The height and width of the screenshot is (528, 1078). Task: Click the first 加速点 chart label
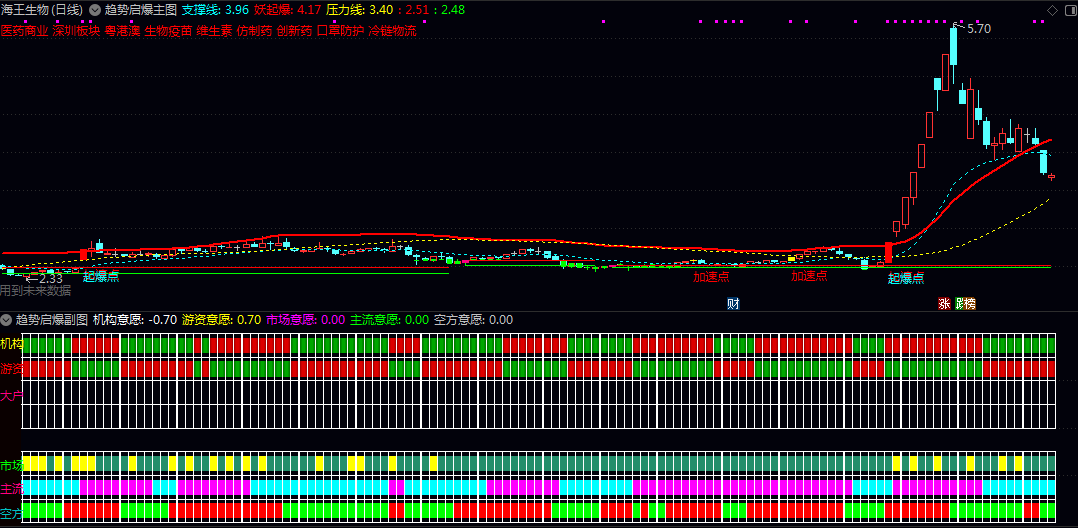pos(711,277)
